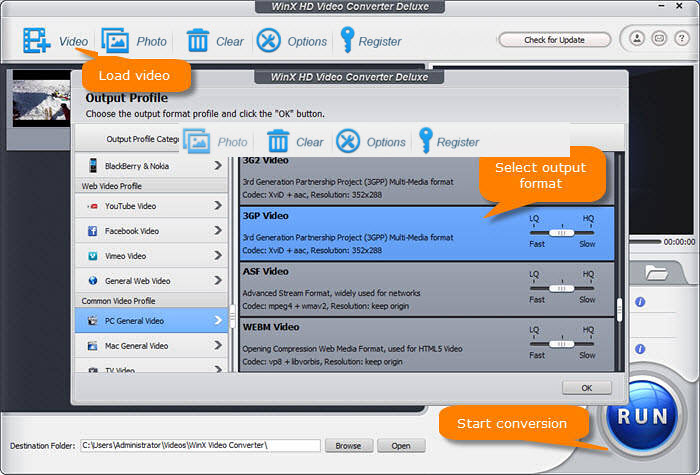The width and height of the screenshot is (700, 475).
Task: Click the PC General Video category icon
Action: 92,321
